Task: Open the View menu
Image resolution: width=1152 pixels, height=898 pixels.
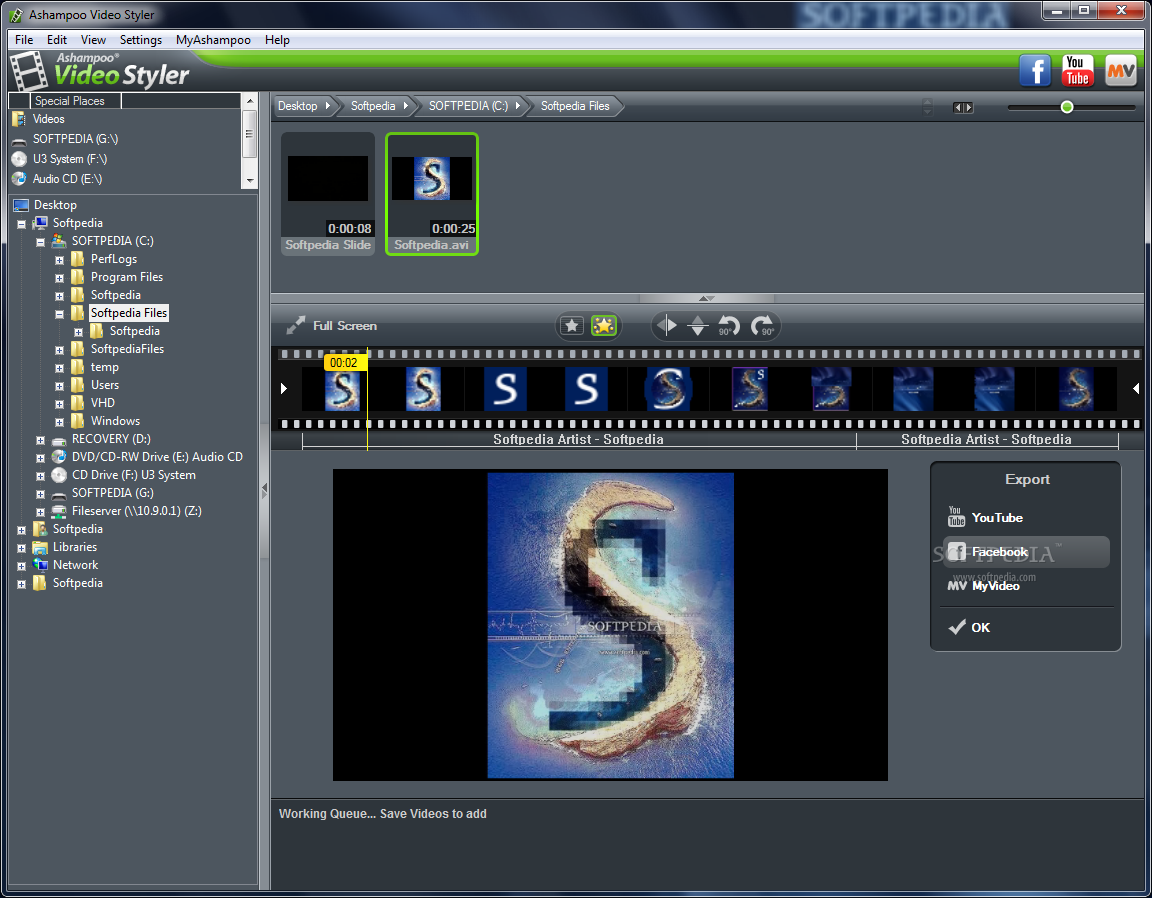Action: pyautogui.click(x=93, y=40)
